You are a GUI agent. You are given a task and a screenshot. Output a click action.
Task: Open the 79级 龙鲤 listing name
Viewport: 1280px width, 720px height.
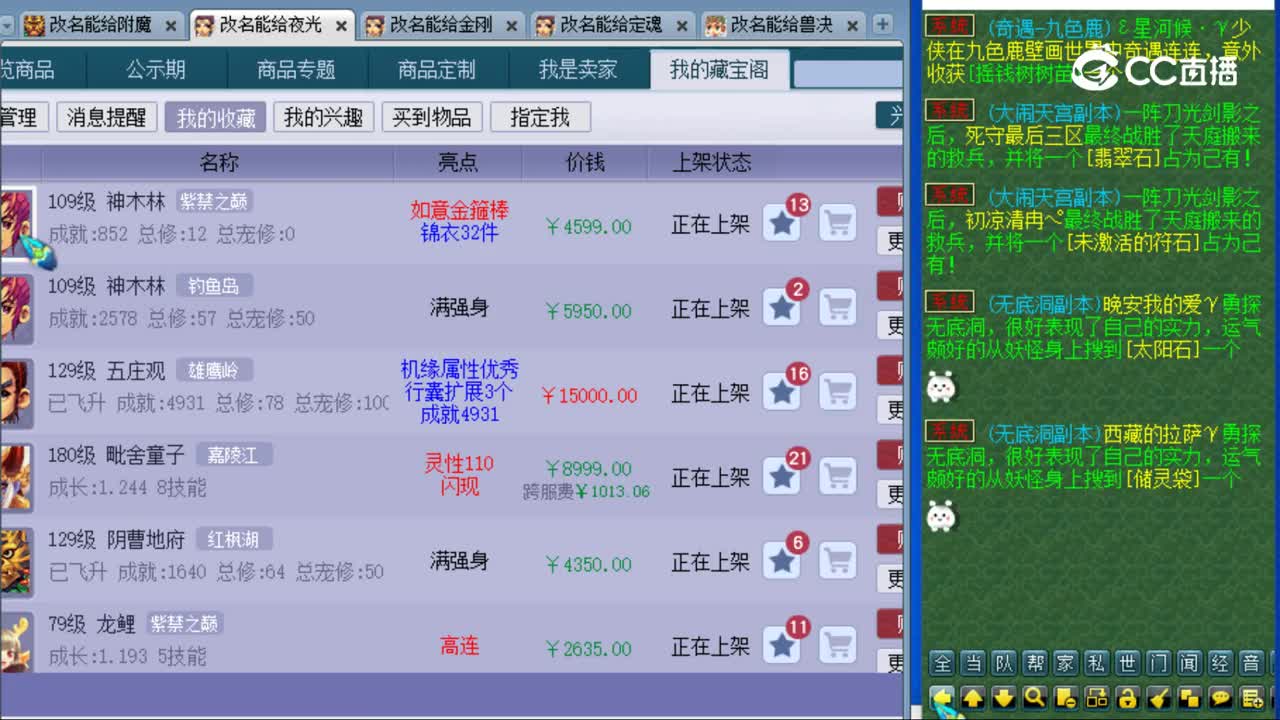[92, 624]
